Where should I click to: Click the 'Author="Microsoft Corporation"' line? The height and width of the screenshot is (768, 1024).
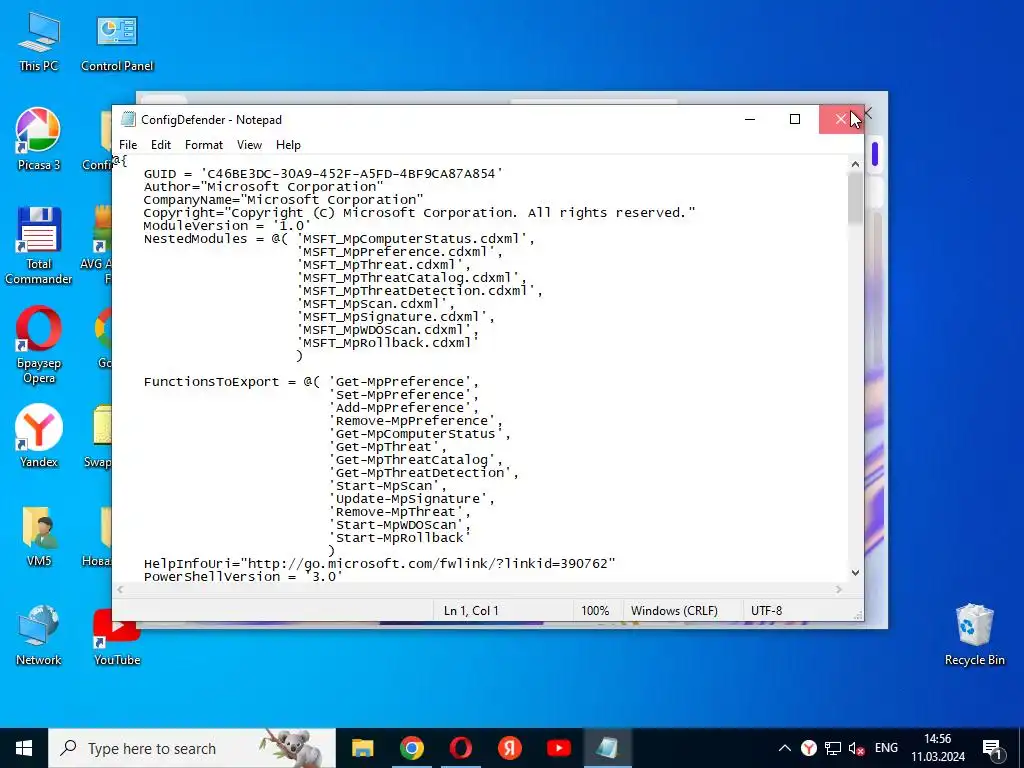(x=263, y=187)
